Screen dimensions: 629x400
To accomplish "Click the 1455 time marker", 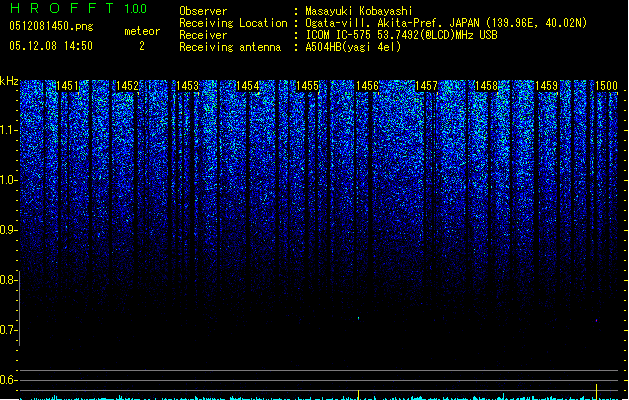I will [307, 86].
